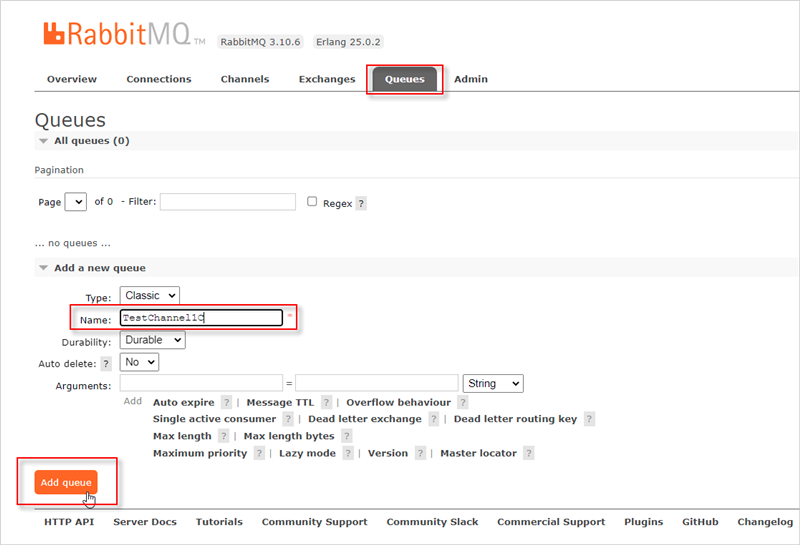The height and width of the screenshot is (545, 800).
Task: Open the Server Docs link
Action: coord(145,522)
